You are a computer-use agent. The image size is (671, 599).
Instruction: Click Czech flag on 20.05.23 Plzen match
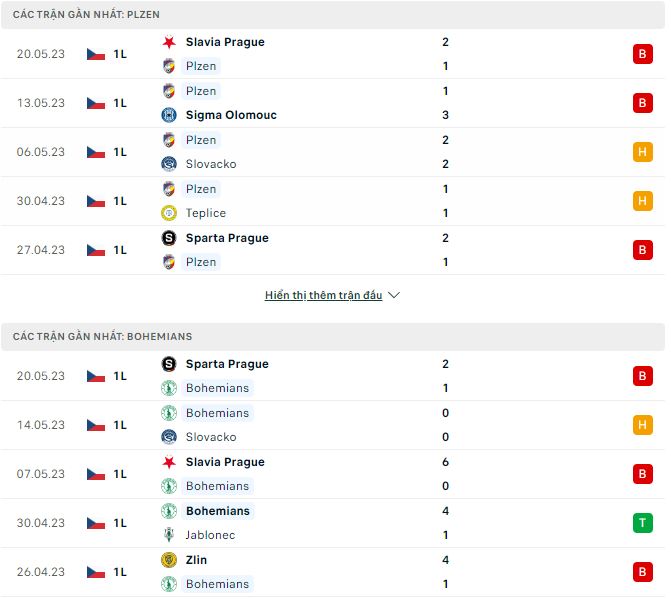pyautogui.click(x=96, y=54)
